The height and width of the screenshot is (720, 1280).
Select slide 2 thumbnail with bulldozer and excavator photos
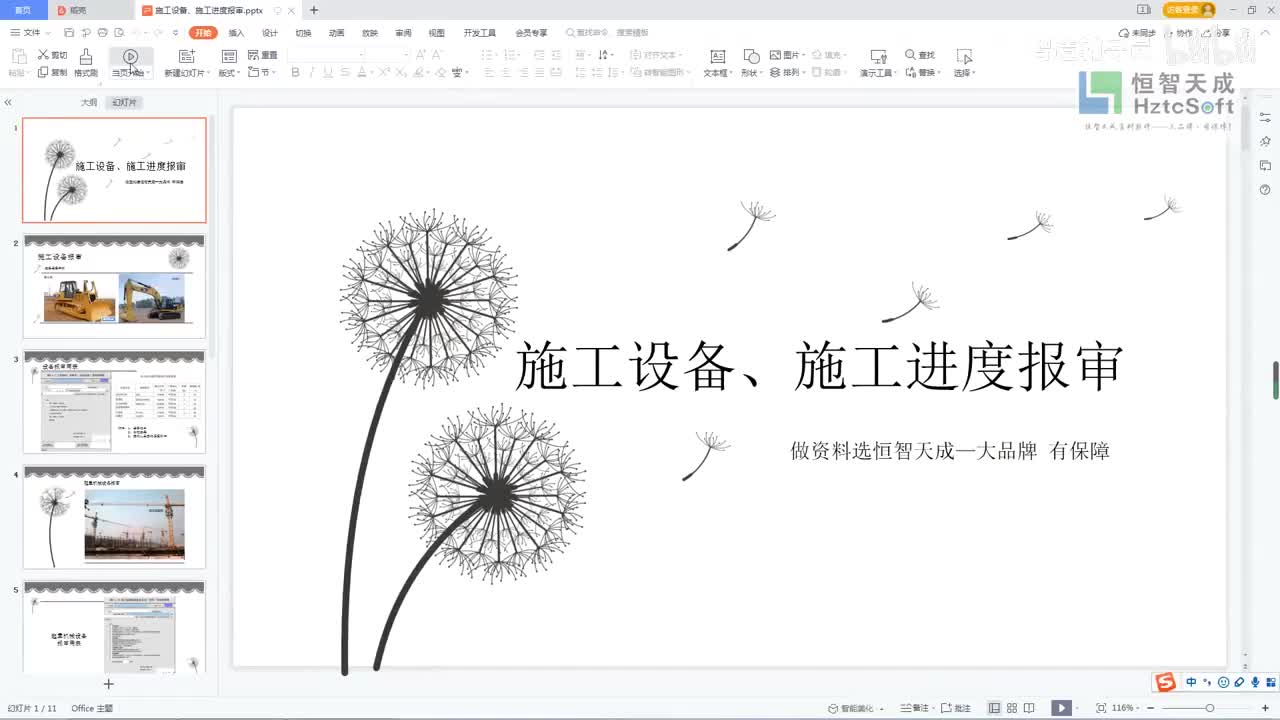tap(114, 287)
